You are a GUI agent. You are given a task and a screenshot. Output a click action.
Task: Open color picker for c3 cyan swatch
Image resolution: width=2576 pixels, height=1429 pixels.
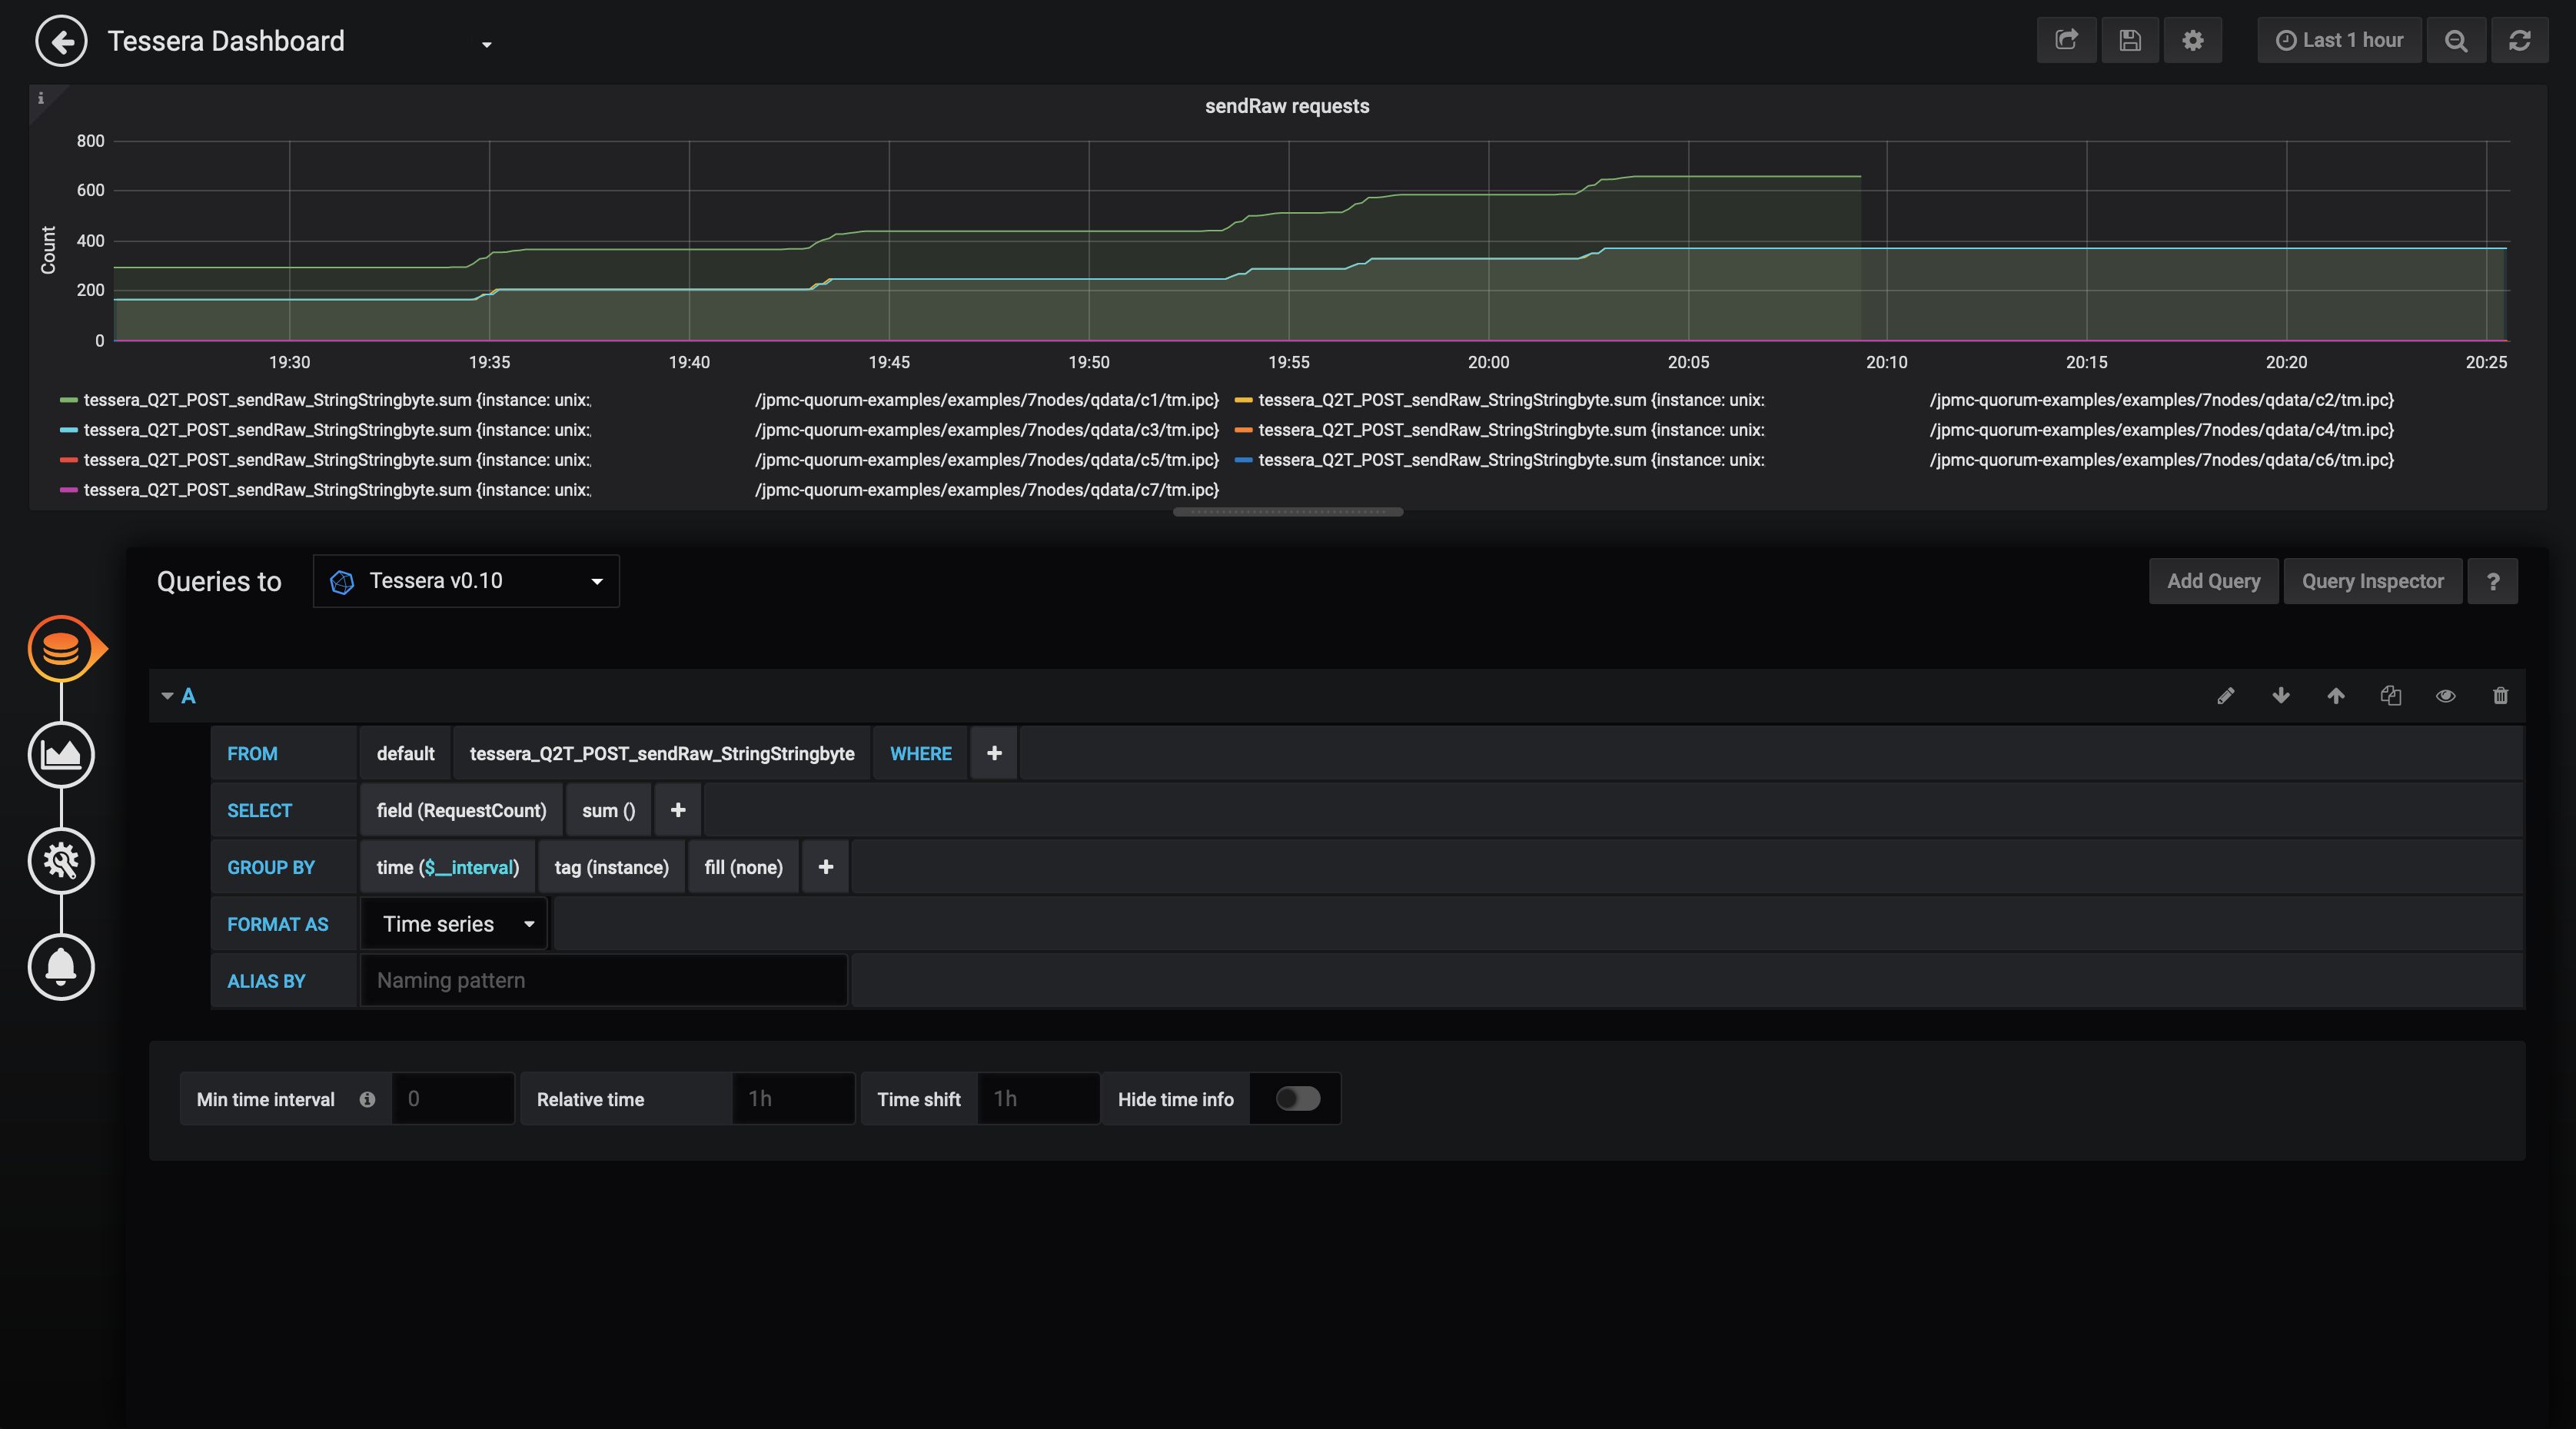[69, 430]
